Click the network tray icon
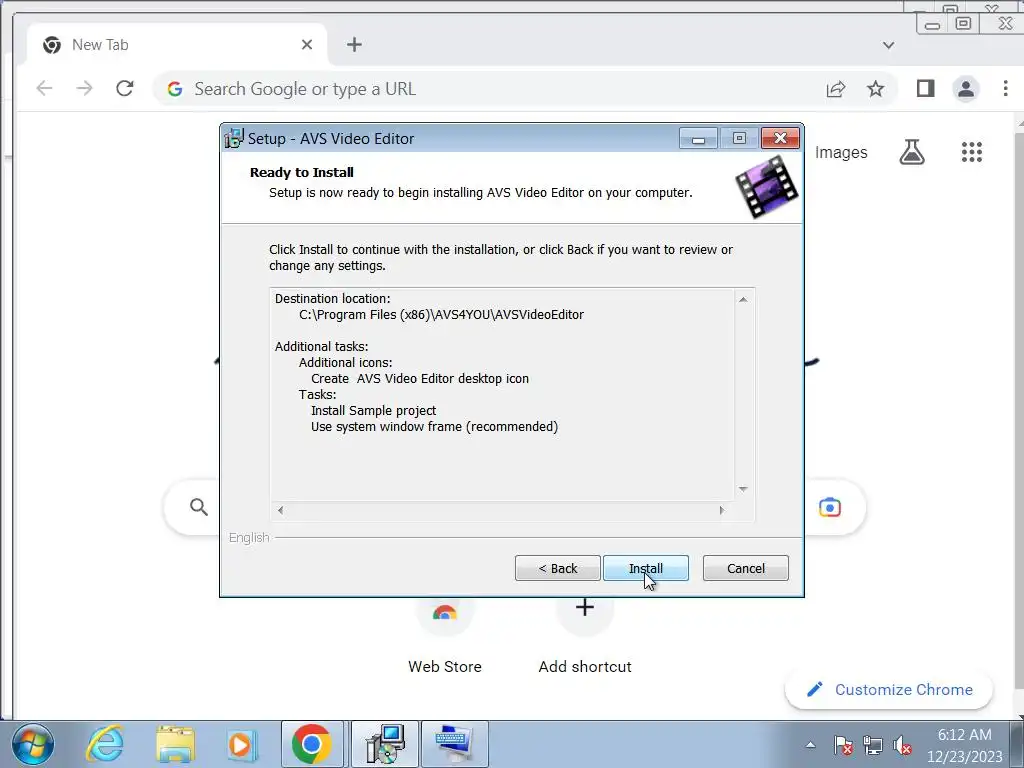Screen dimensions: 1024x768 tap(872, 745)
